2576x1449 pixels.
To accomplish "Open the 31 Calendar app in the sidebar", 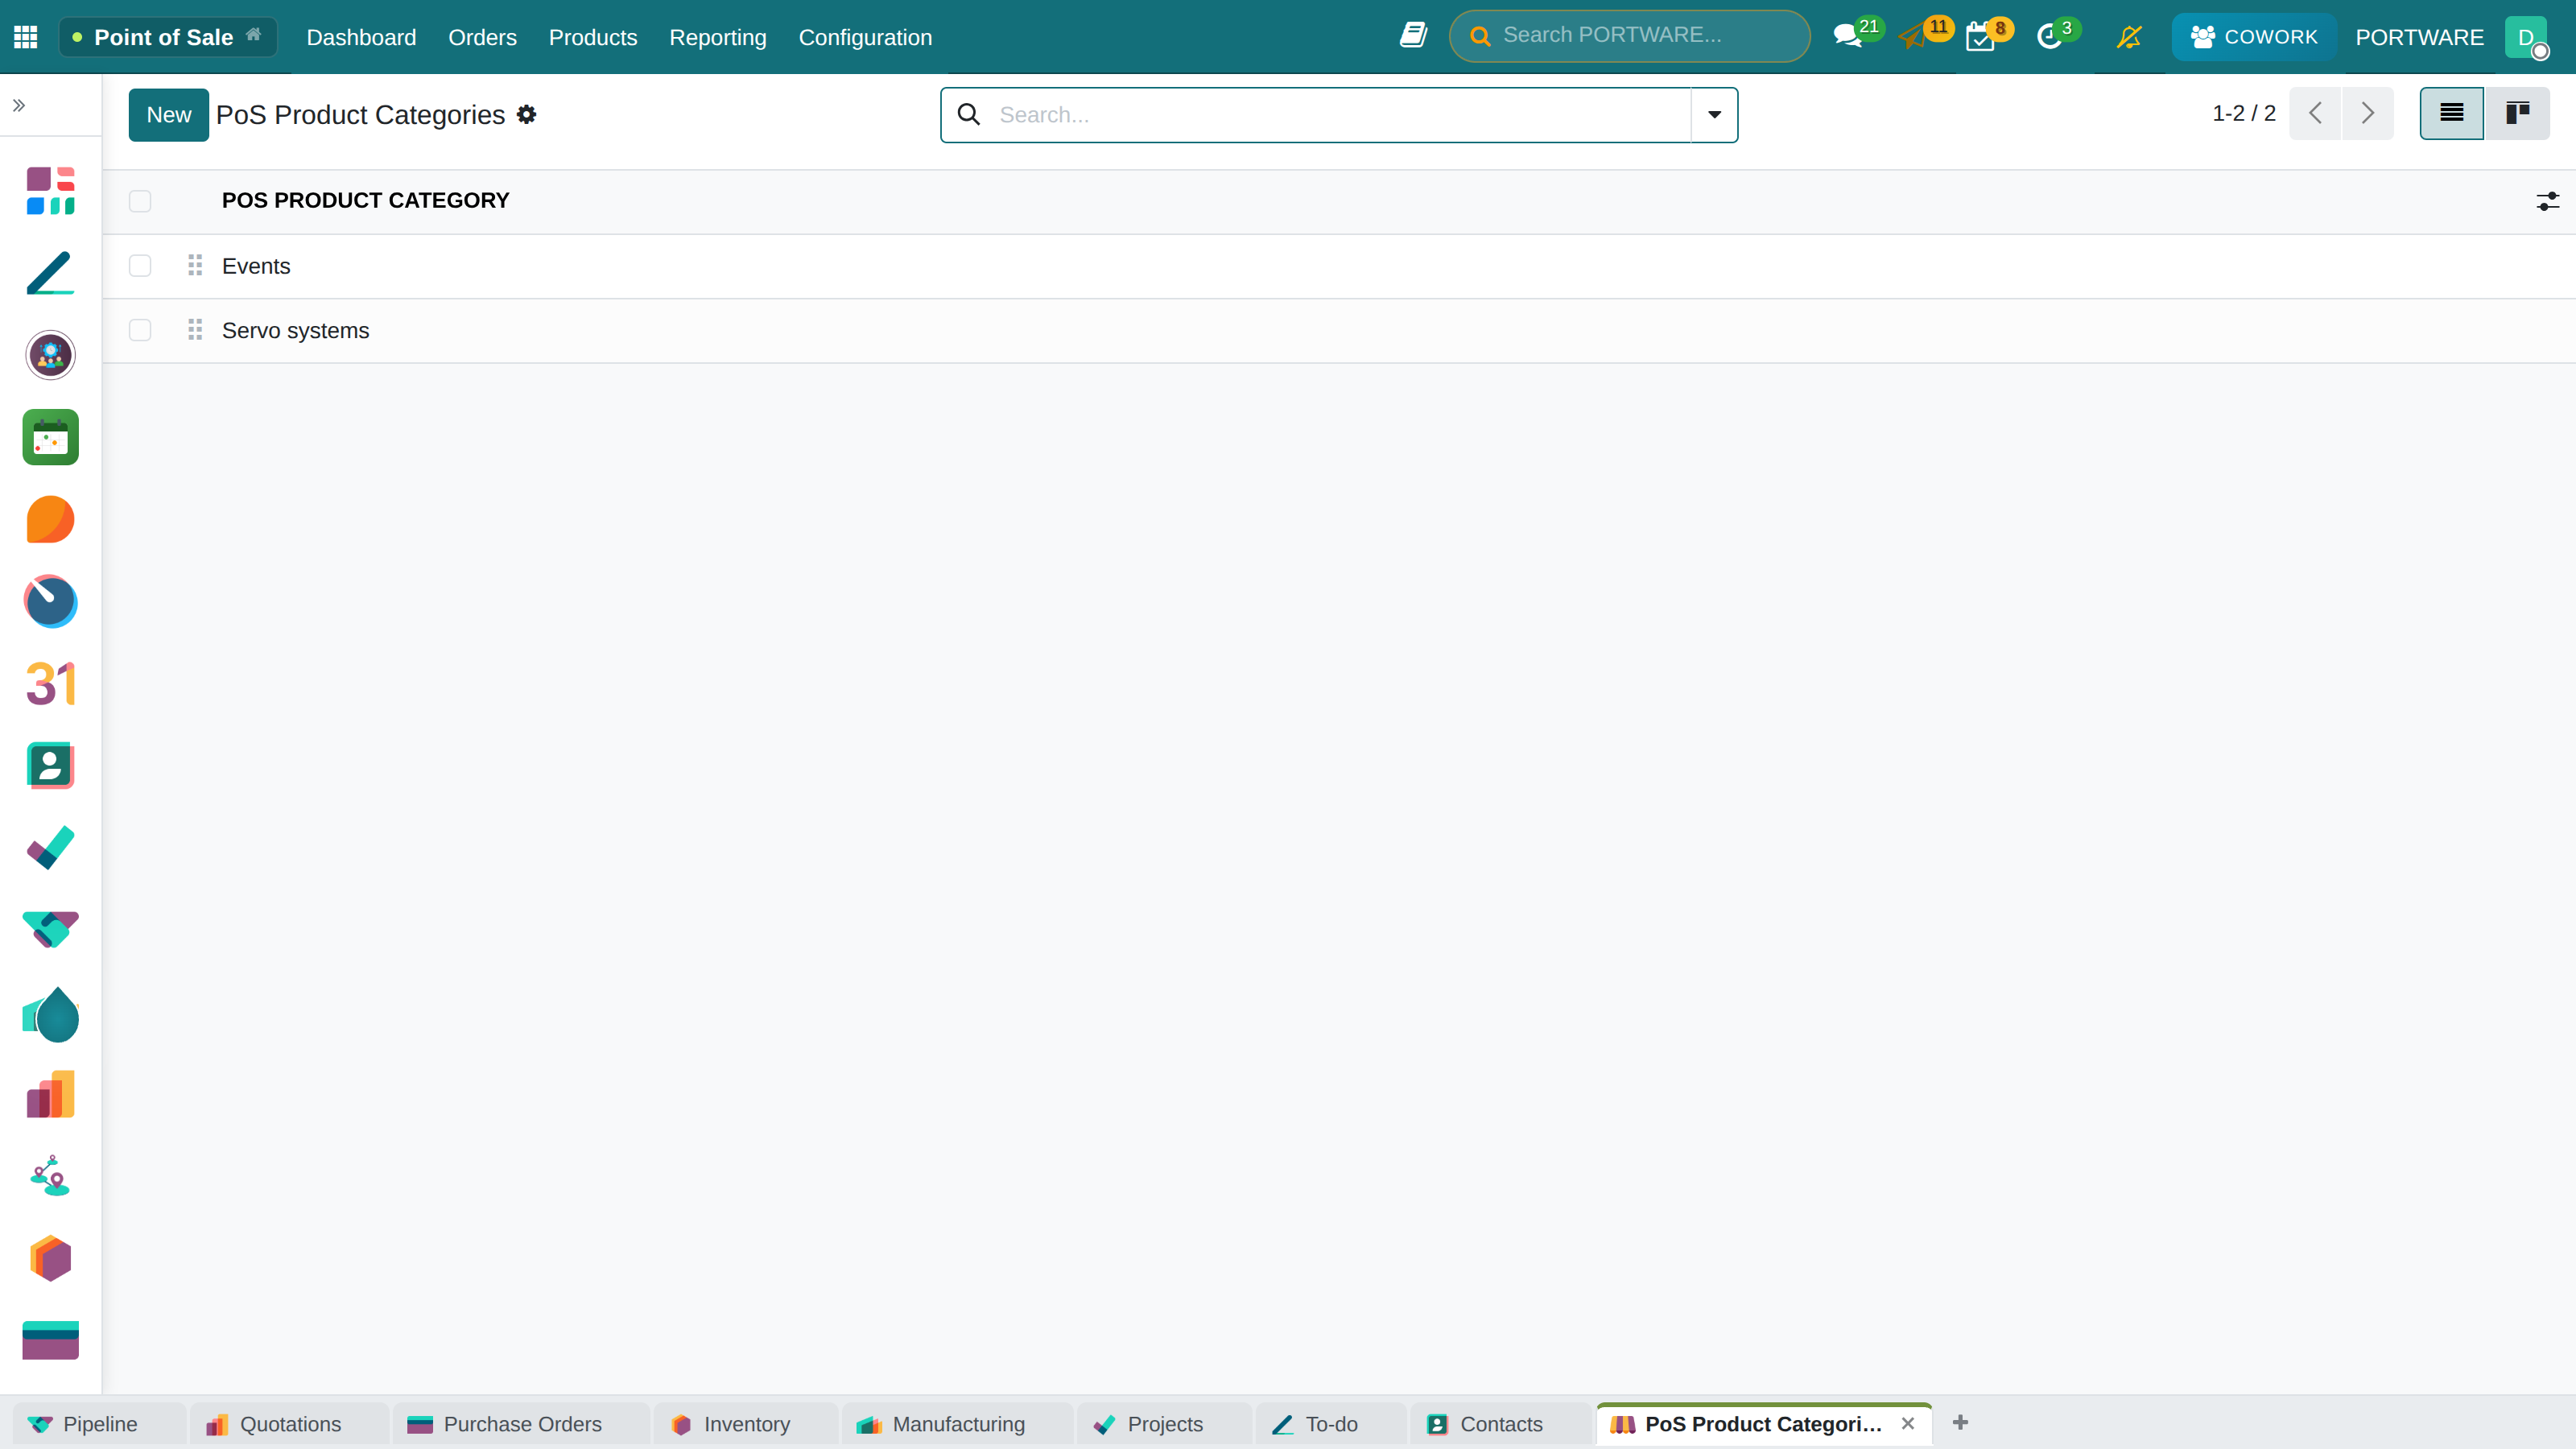I will pos(50,684).
